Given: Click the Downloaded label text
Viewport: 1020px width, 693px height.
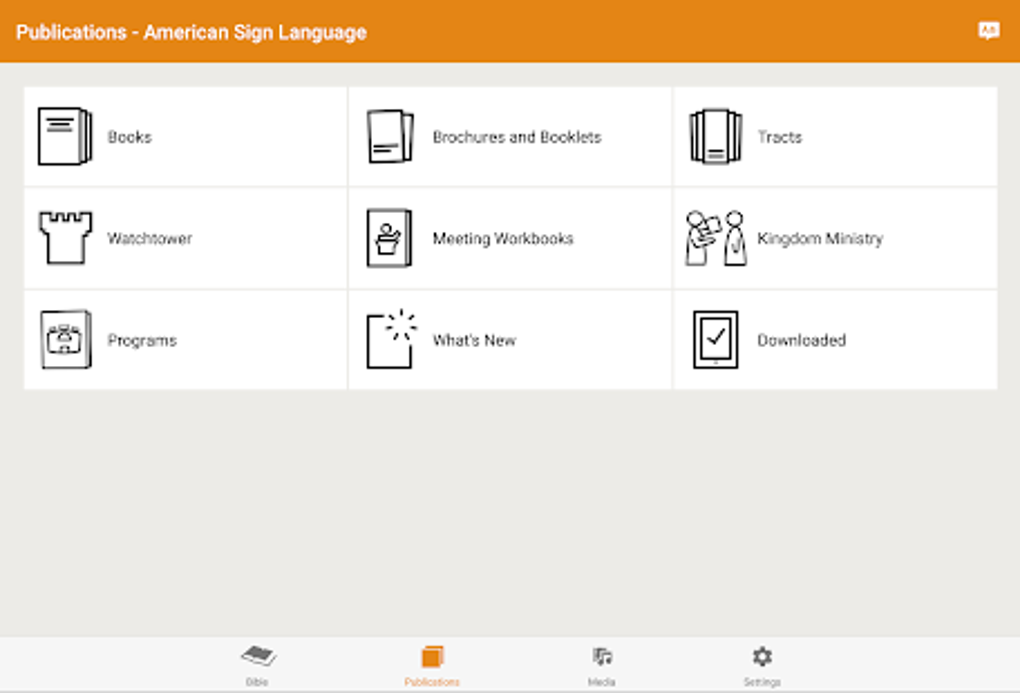Looking at the screenshot, I should pyautogui.click(x=800, y=339).
